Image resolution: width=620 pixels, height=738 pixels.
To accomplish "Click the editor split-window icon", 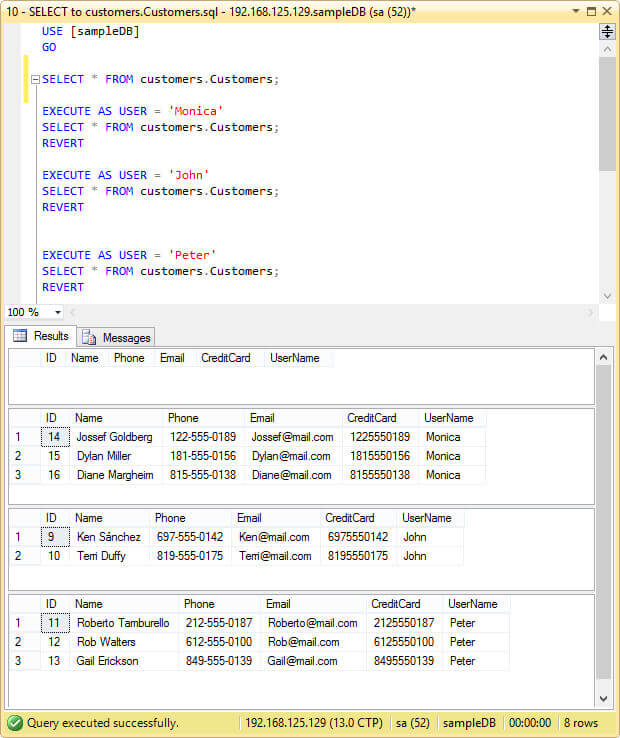I will coord(607,32).
